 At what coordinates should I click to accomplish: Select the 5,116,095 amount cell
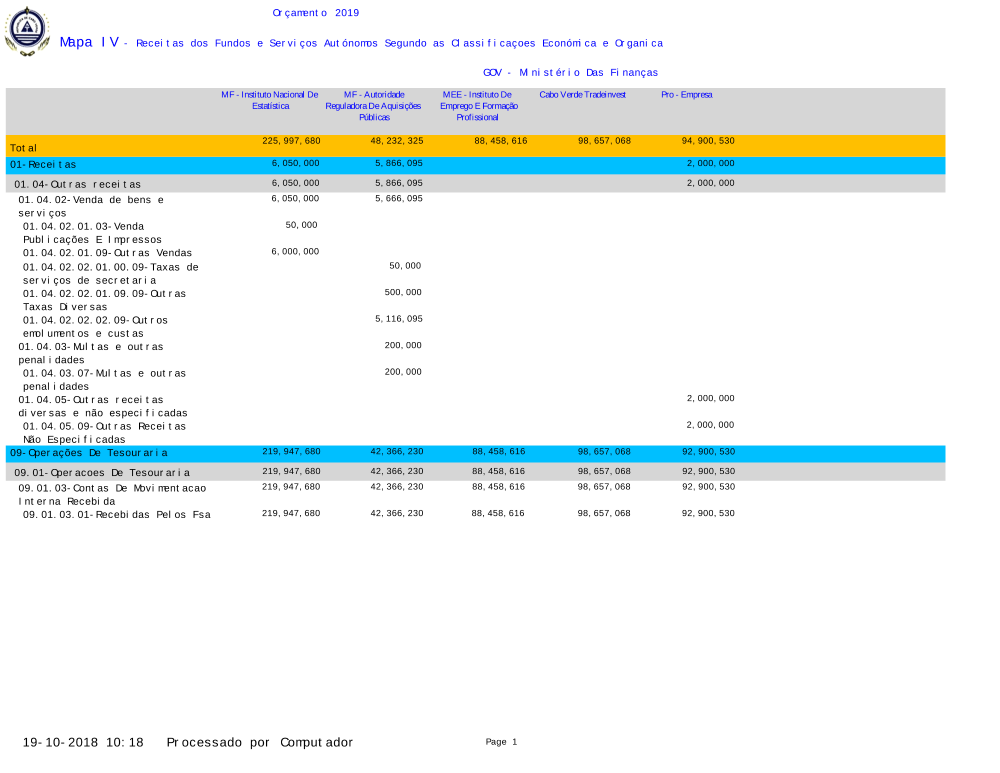[x=398, y=318]
